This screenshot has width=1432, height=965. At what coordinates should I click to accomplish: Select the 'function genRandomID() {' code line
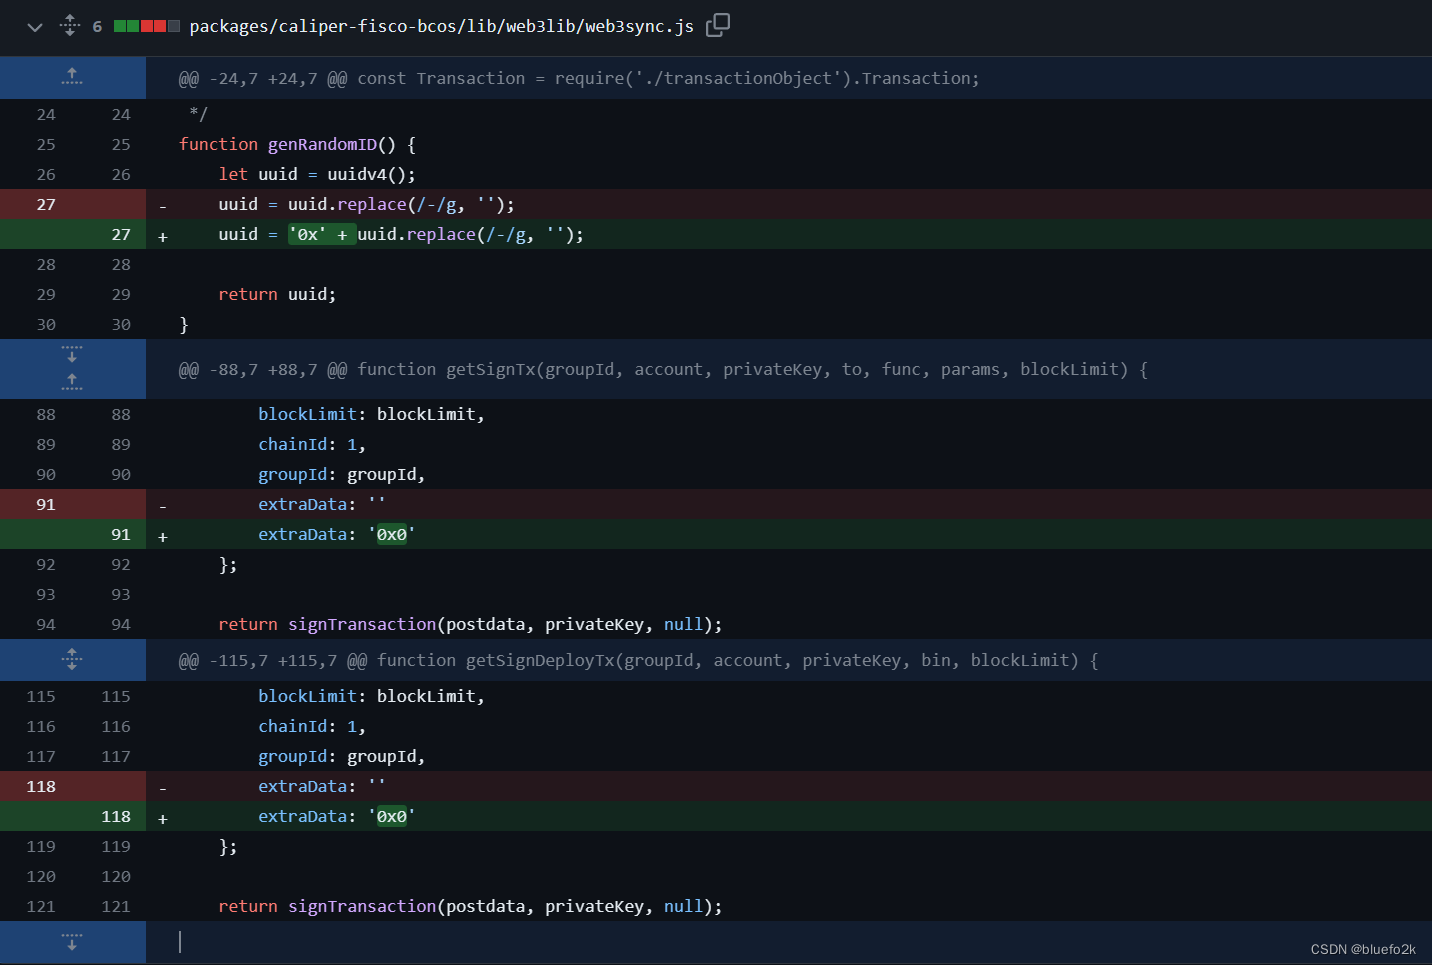click(x=297, y=144)
